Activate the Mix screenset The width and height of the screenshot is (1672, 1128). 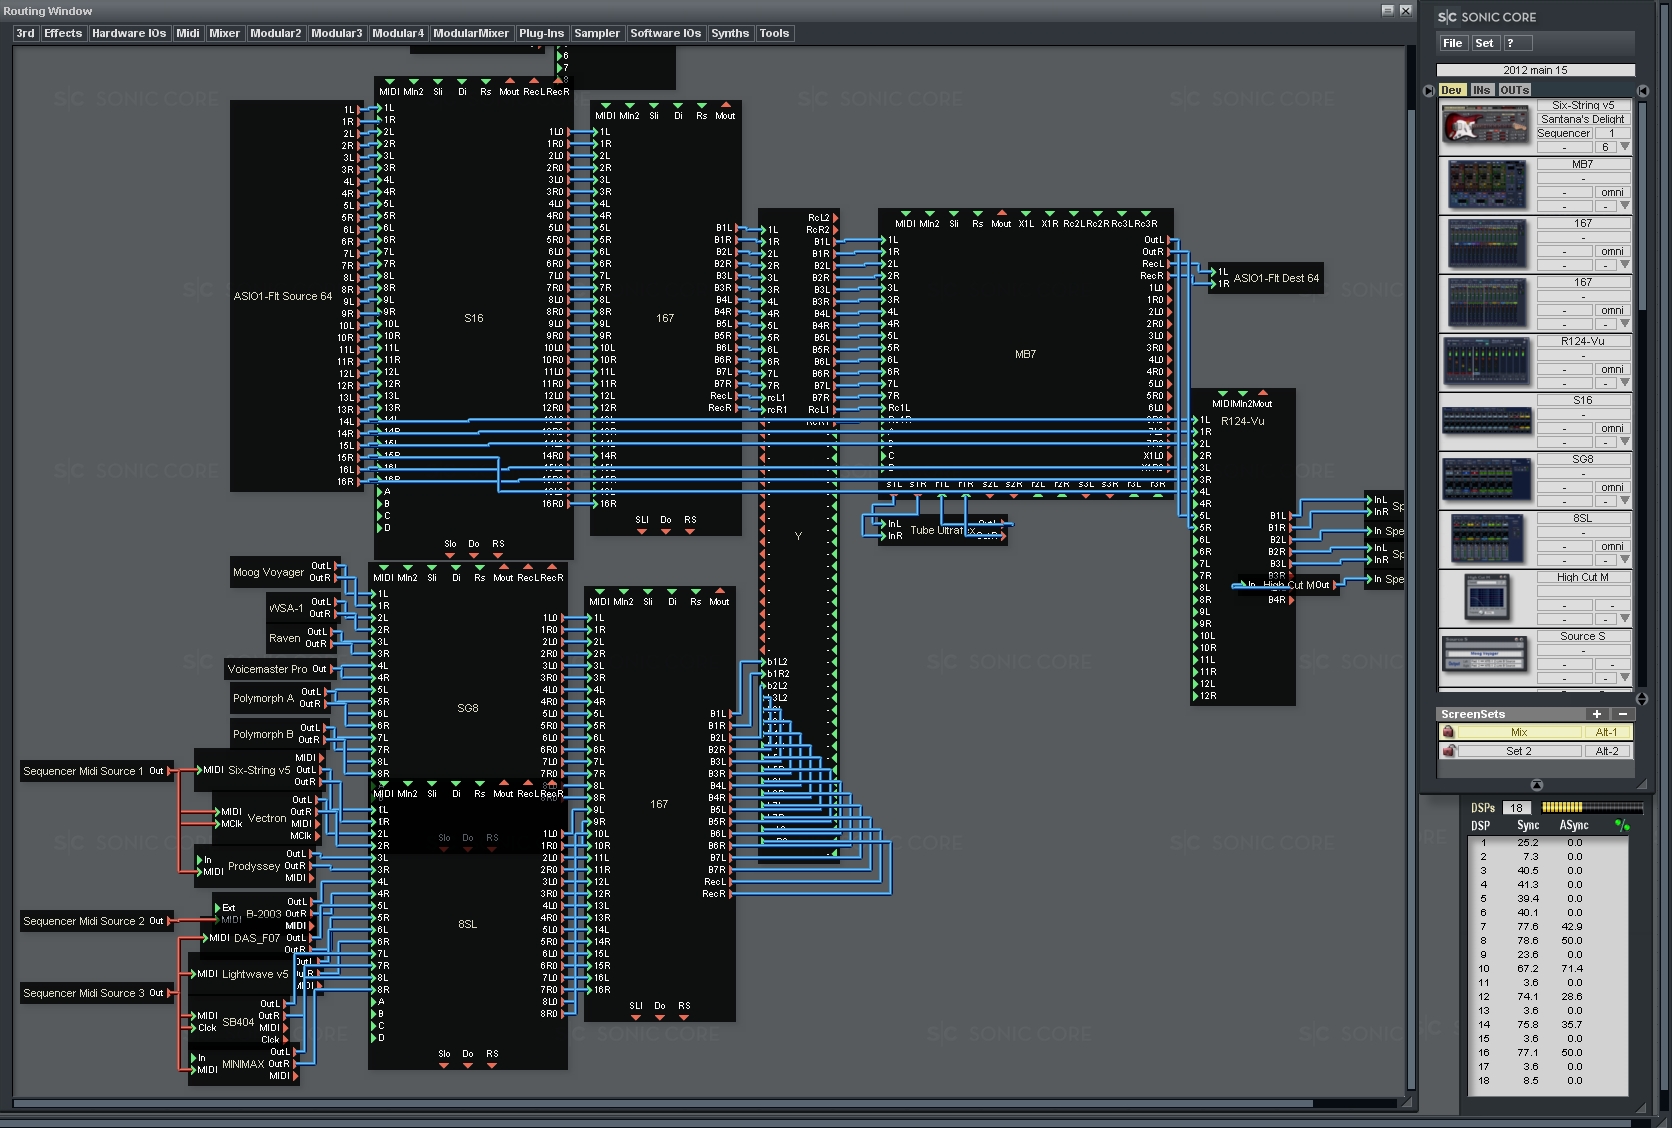1519,732
